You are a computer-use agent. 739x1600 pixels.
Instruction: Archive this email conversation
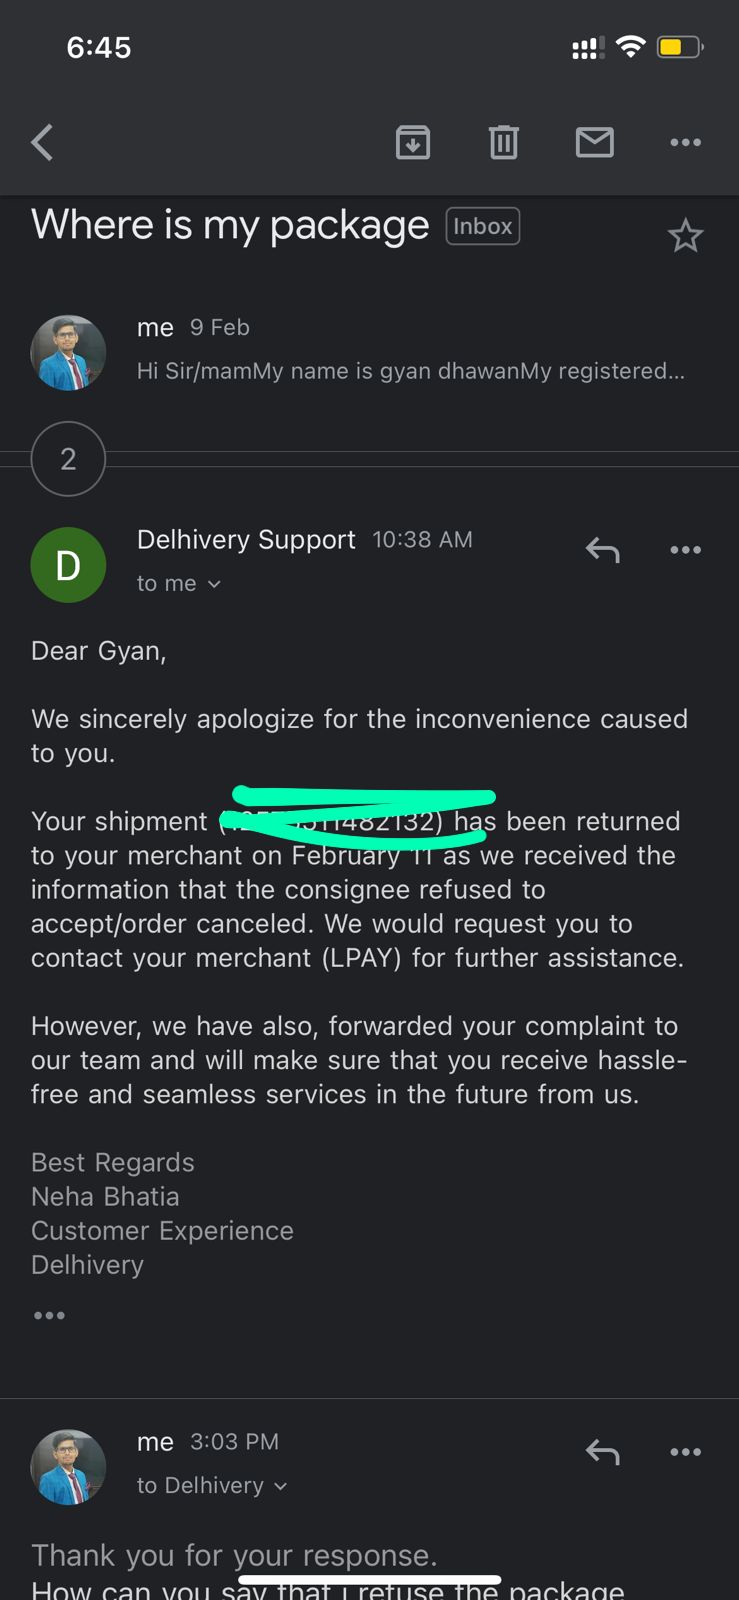pos(413,143)
